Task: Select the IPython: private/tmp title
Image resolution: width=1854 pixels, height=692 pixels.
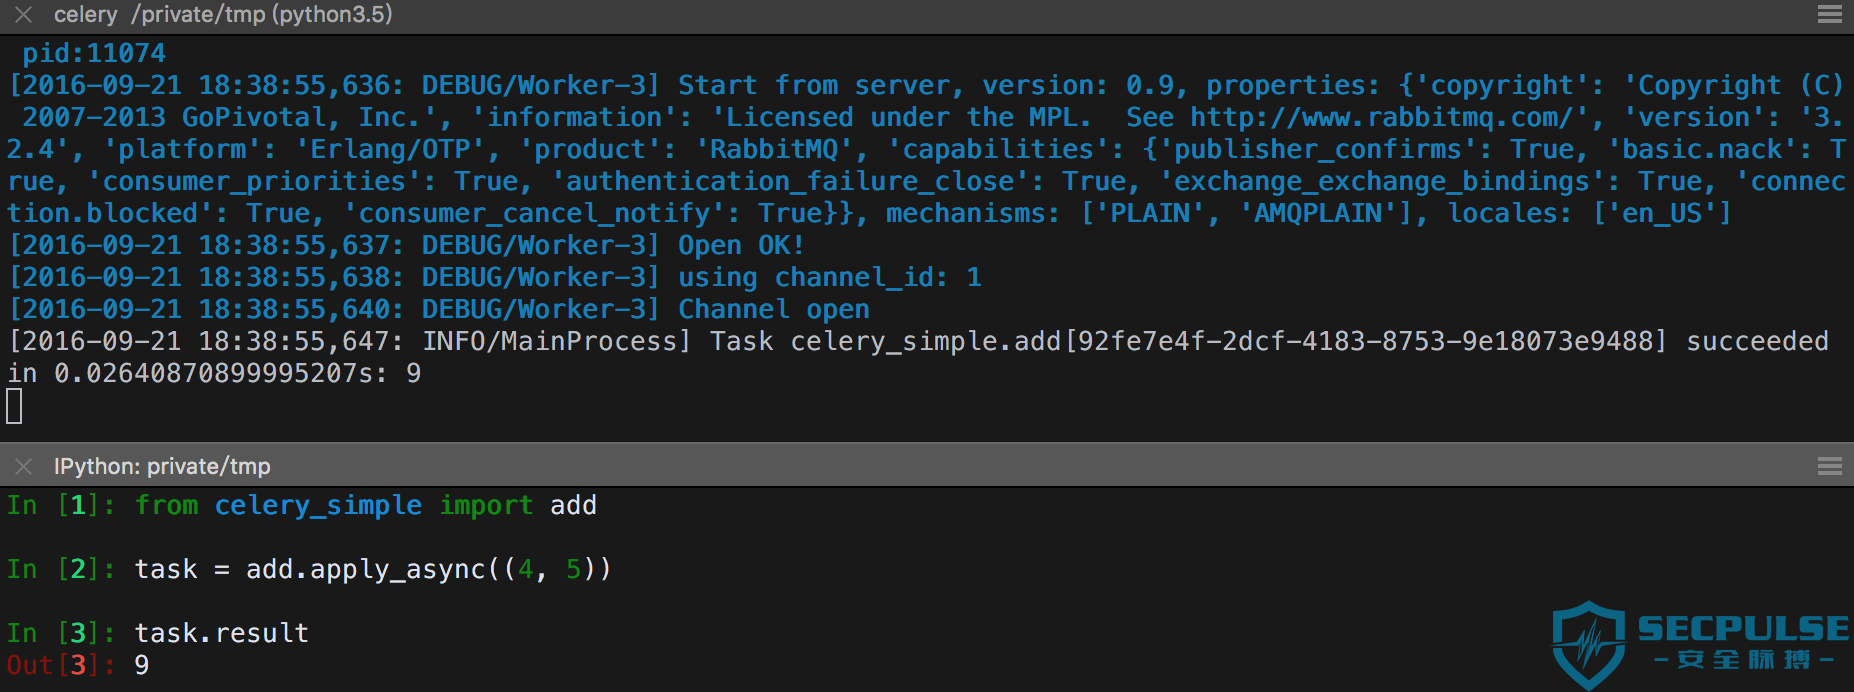Action: [162, 466]
